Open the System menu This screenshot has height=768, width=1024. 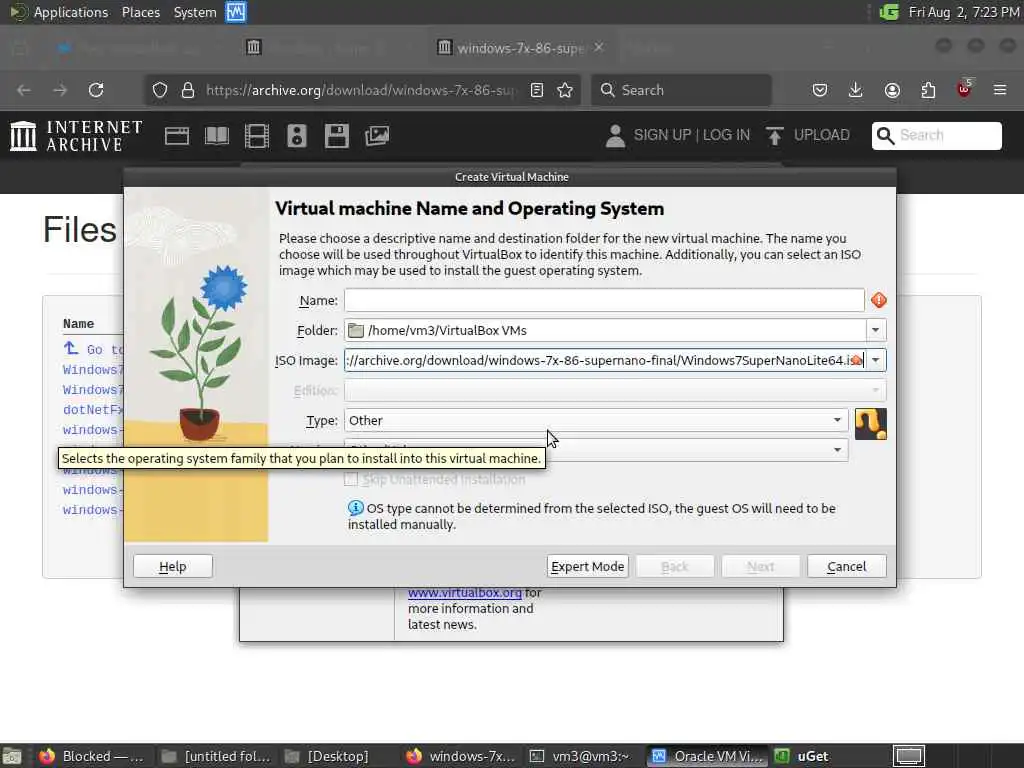point(195,12)
